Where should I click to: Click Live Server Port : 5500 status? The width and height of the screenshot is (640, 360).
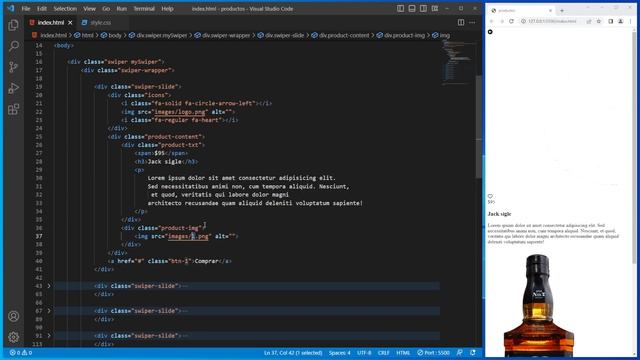(x=433, y=353)
